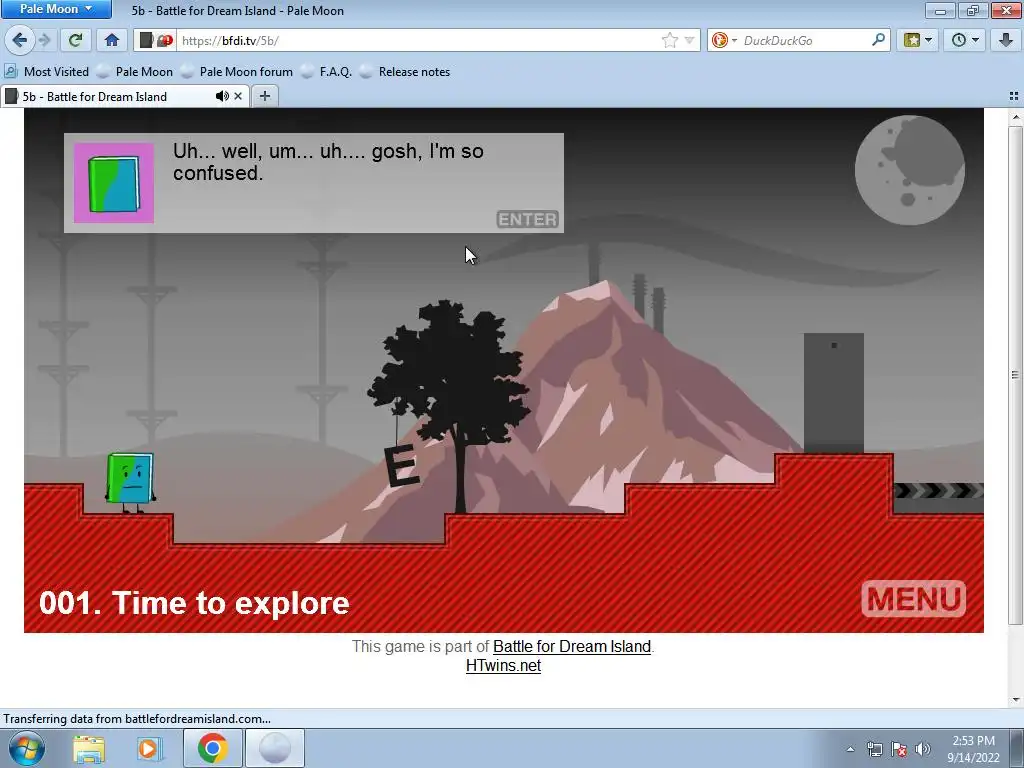Open a new tab with the plus button
Image resolution: width=1024 pixels, height=768 pixels.
264,97
